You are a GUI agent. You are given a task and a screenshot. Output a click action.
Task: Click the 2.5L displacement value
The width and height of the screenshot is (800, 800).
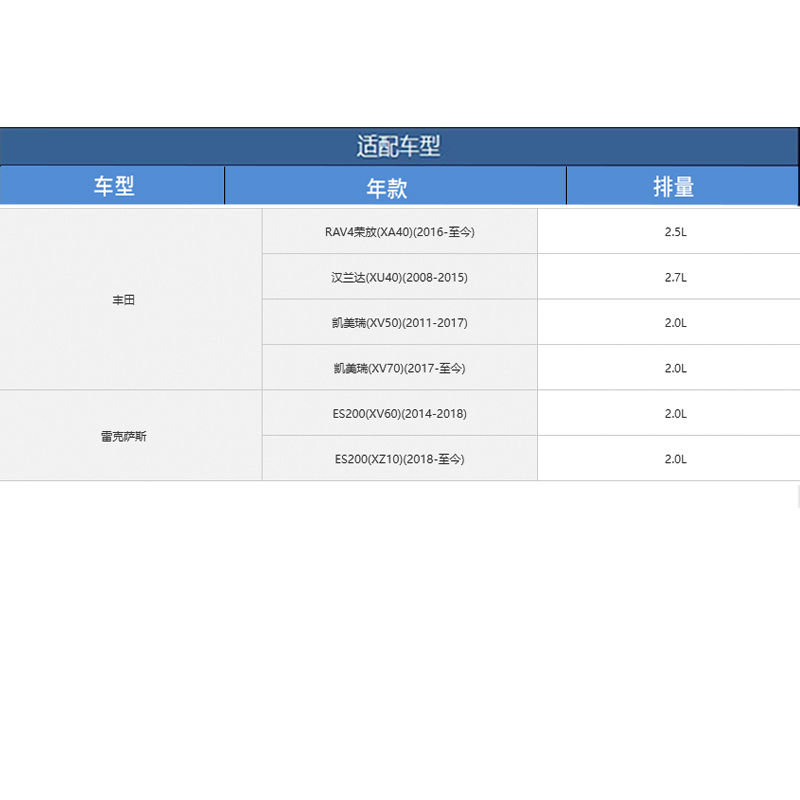click(x=675, y=232)
